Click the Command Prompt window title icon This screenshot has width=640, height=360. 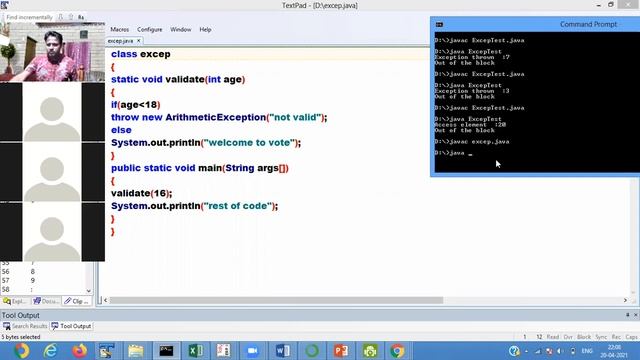pyautogui.click(x=439, y=24)
